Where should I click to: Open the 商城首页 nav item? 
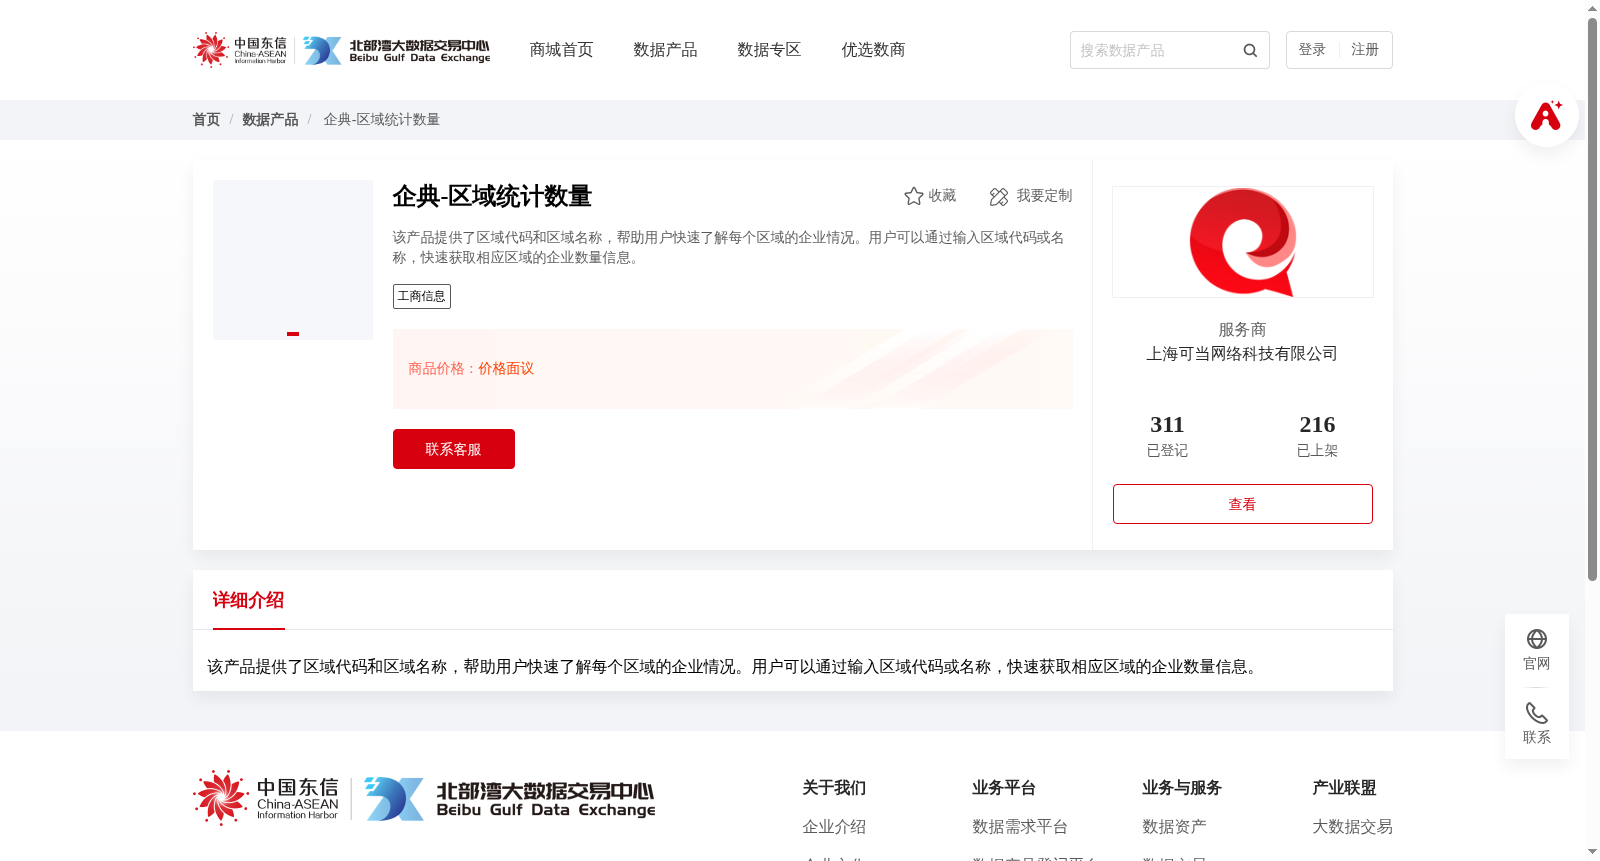click(x=561, y=50)
